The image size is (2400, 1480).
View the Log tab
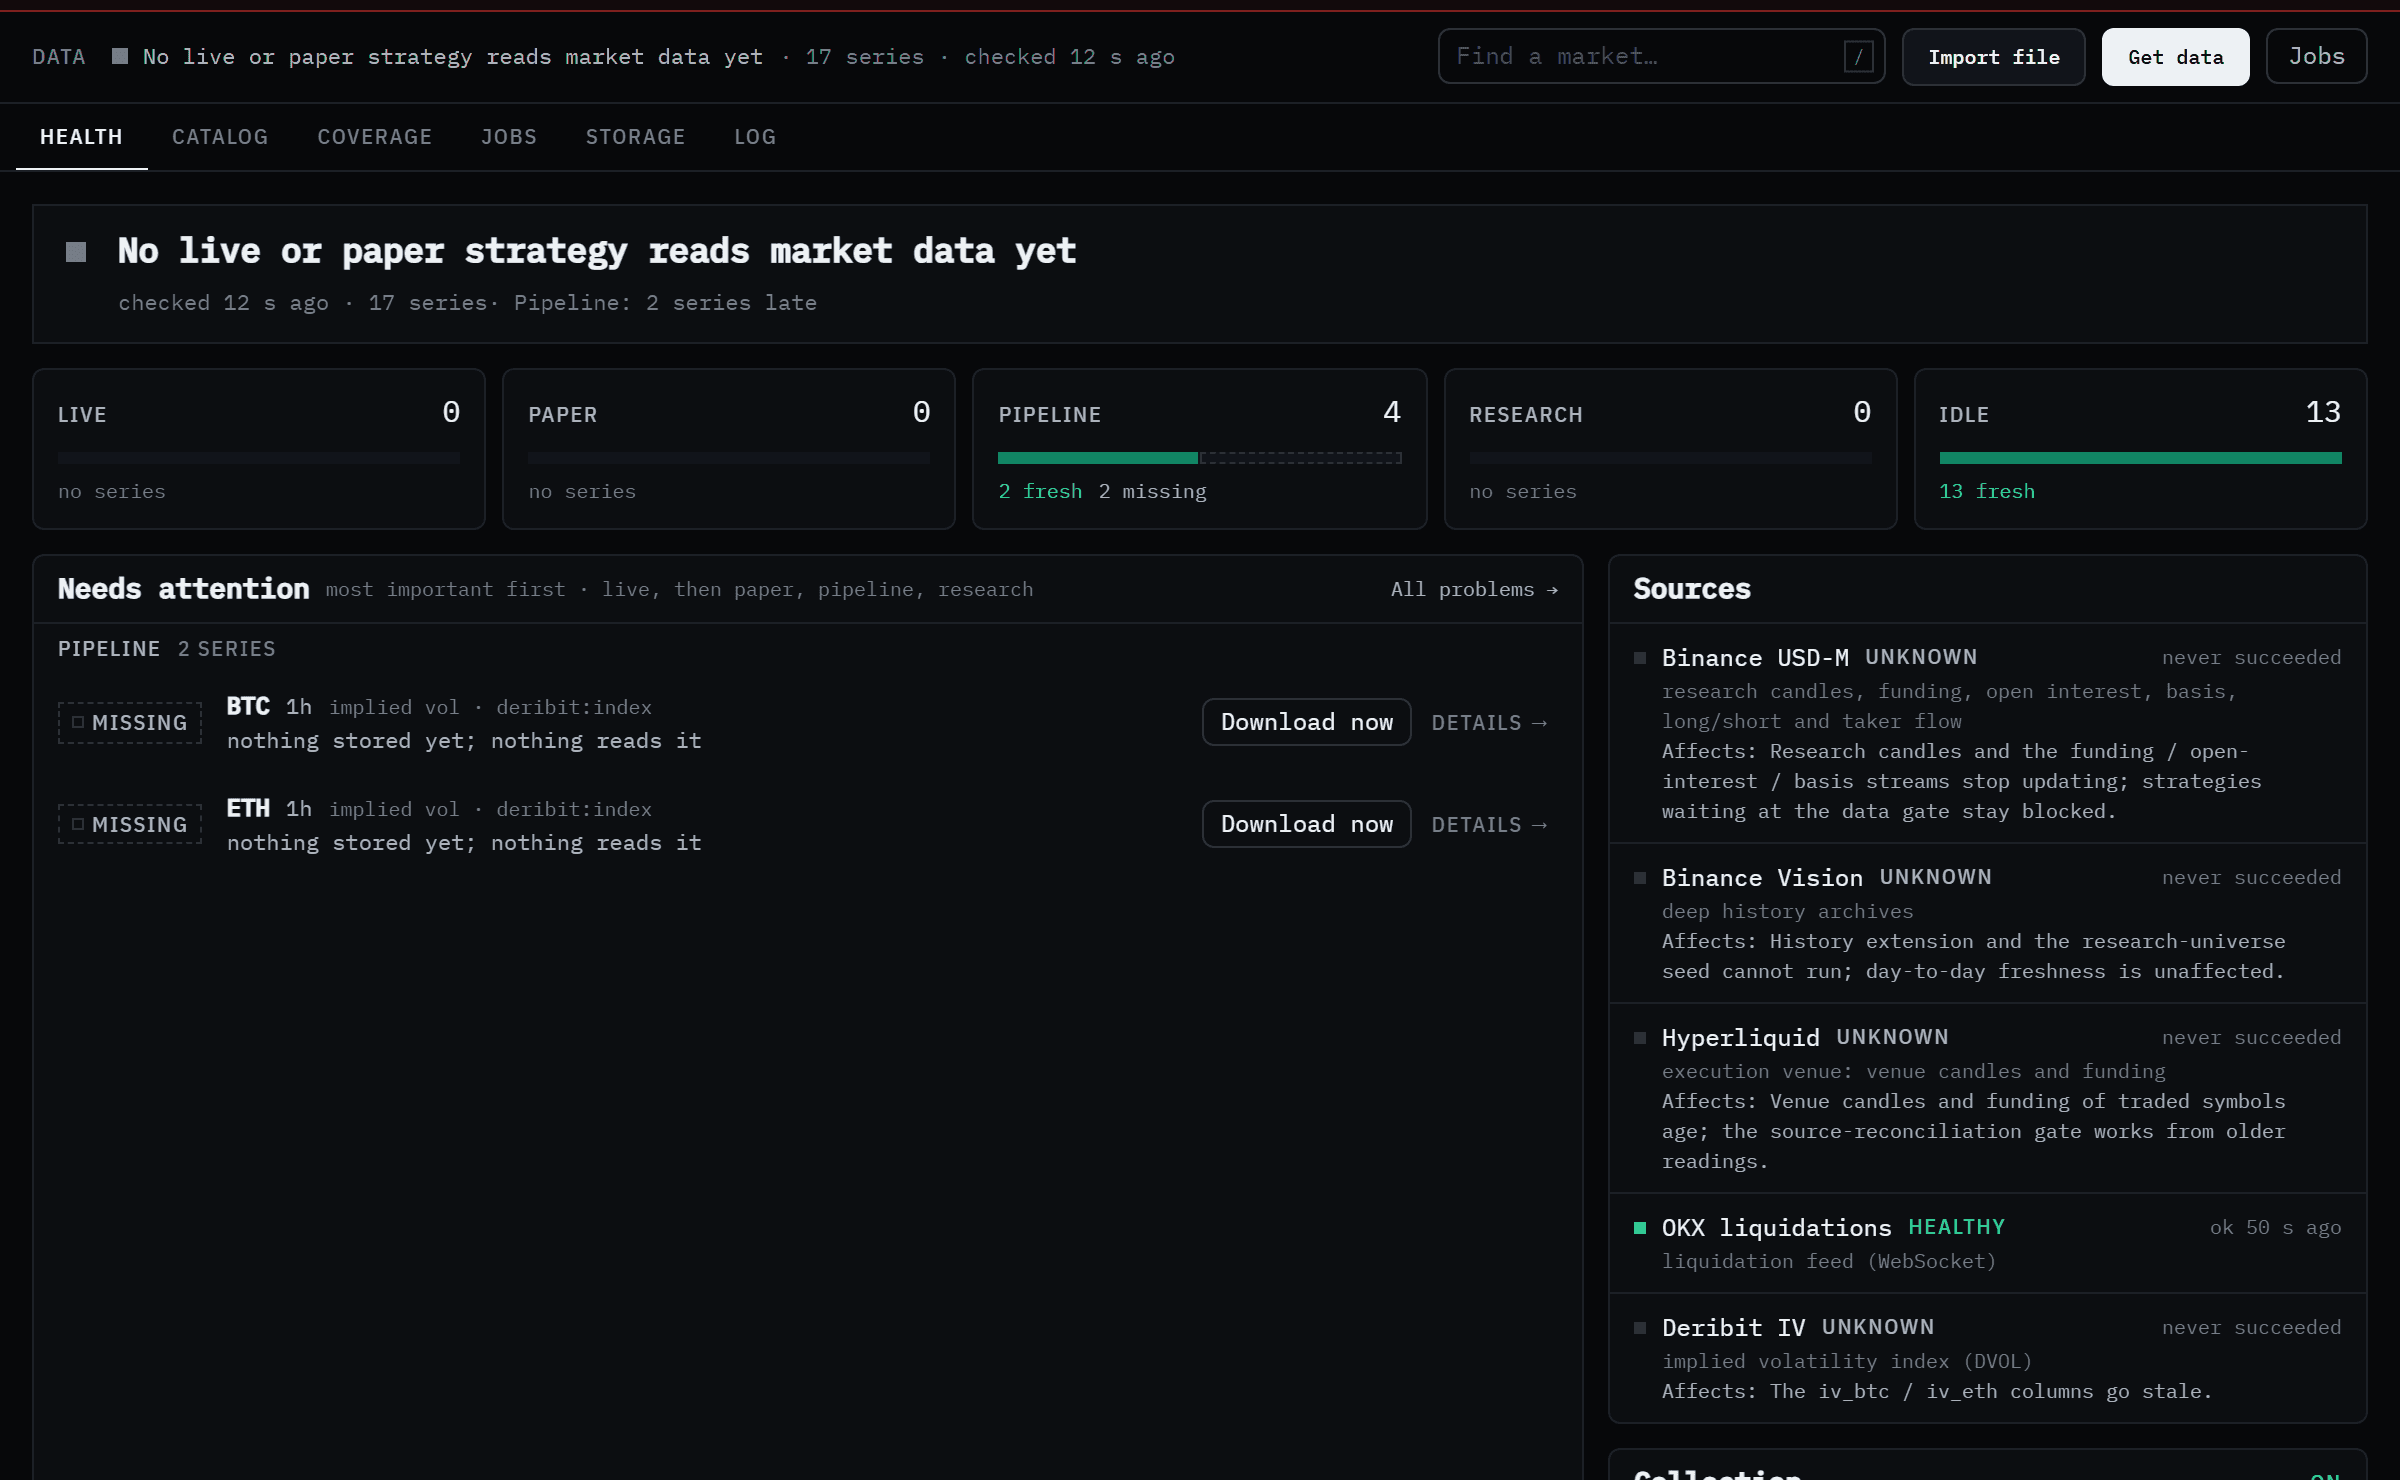click(x=755, y=137)
